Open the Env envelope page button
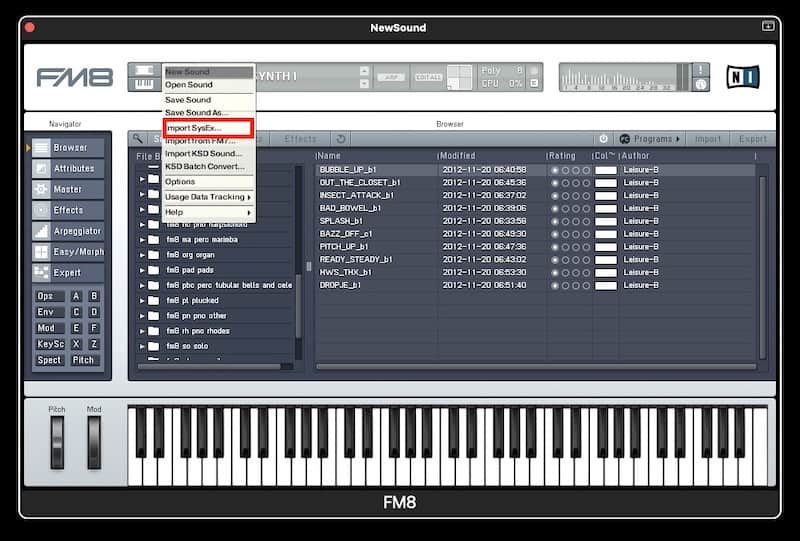 pos(49,312)
